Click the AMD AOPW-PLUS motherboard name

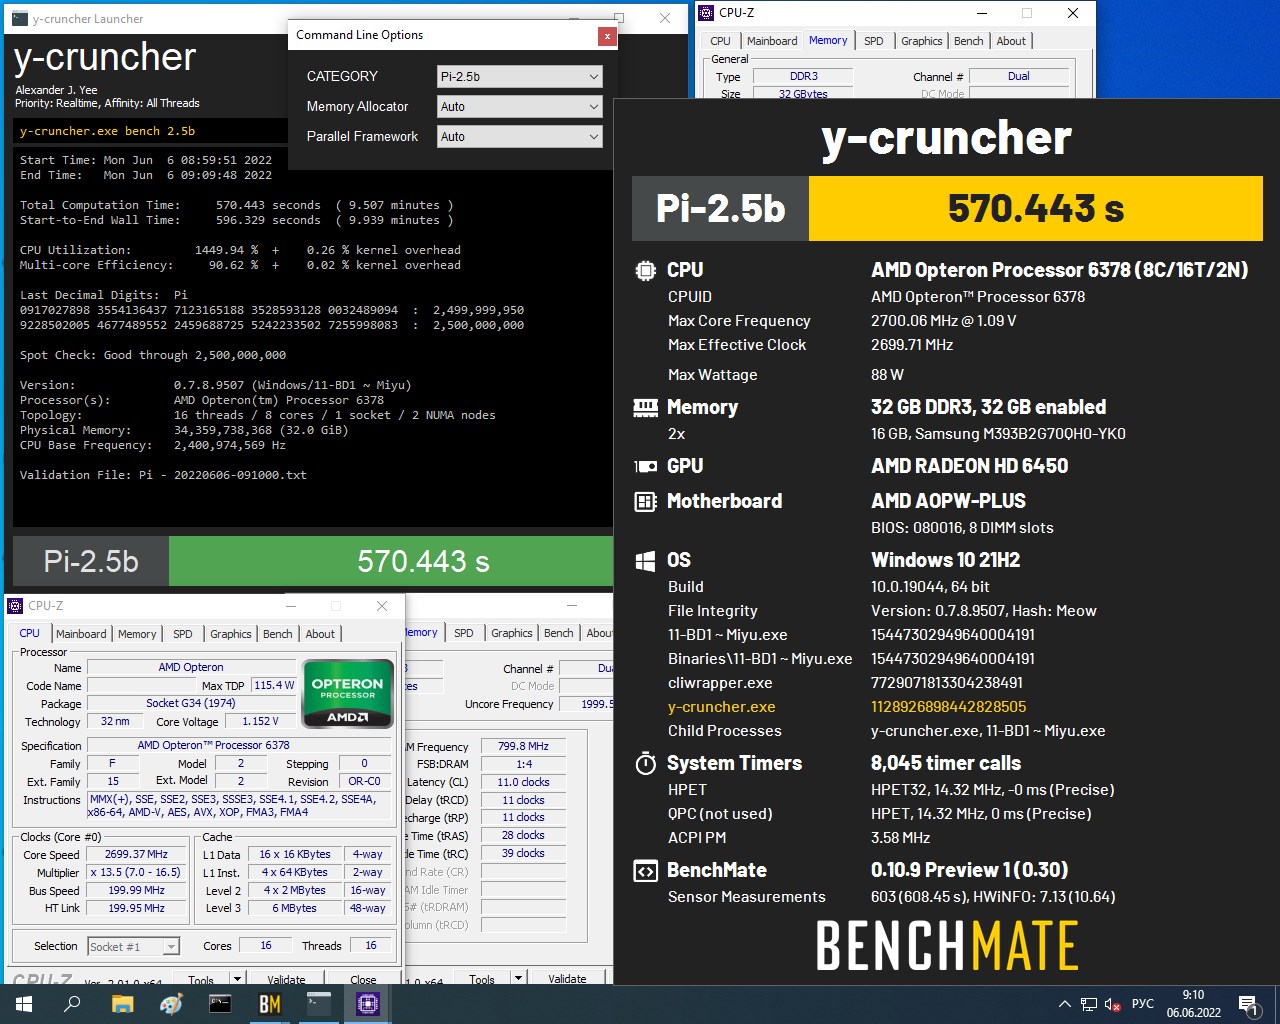pos(948,501)
